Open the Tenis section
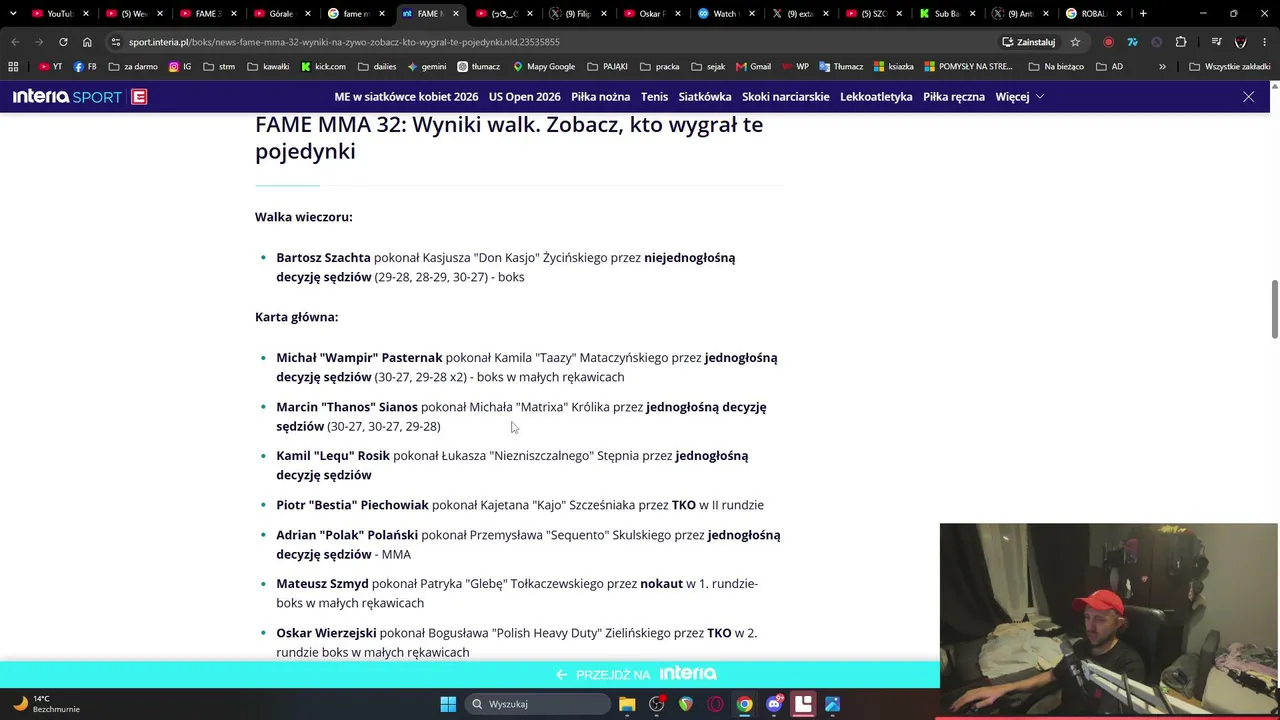Image resolution: width=1280 pixels, height=720 pixels. coord(654,97)
